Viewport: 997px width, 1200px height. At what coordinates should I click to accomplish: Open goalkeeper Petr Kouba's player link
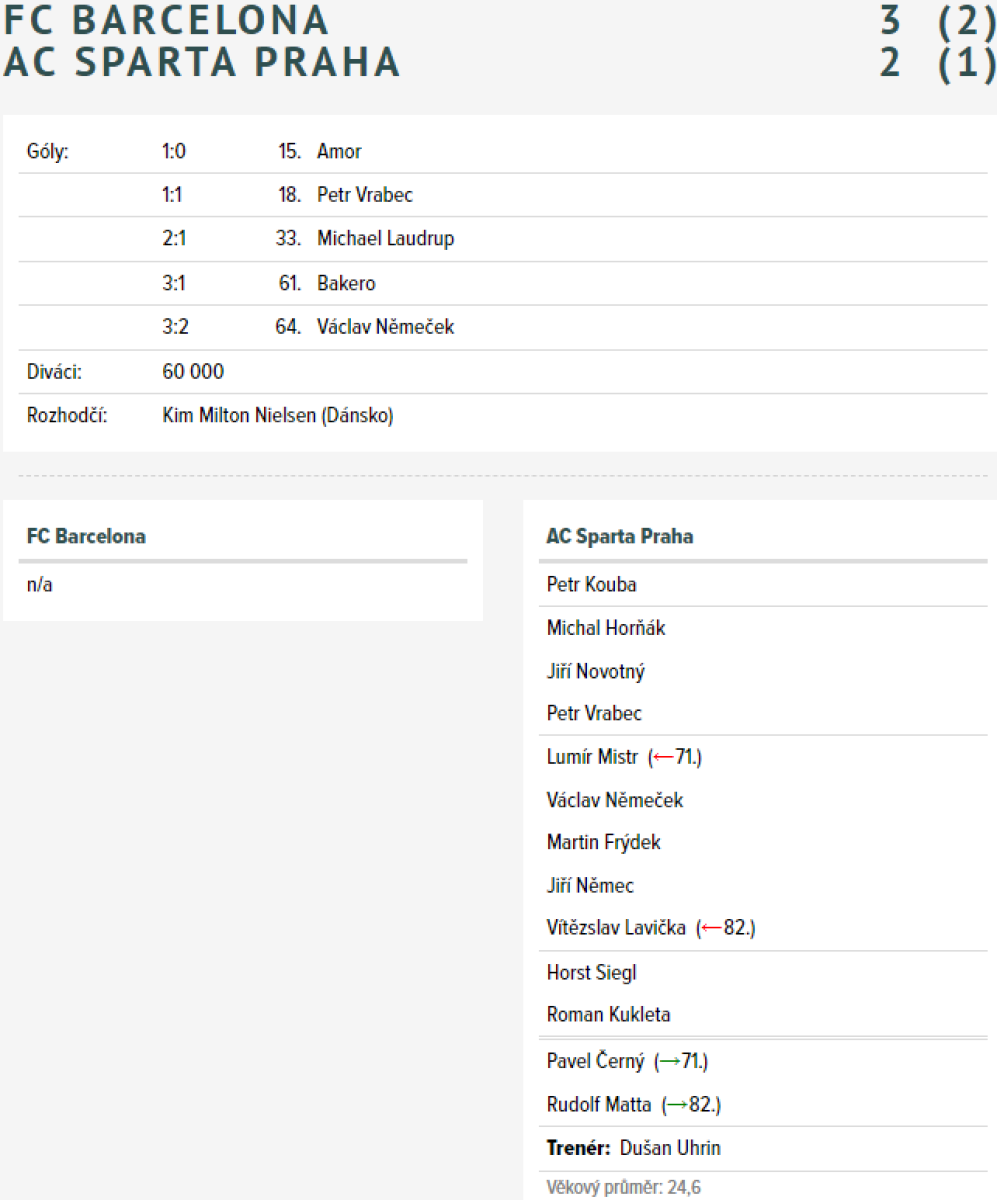click(591, 584)
